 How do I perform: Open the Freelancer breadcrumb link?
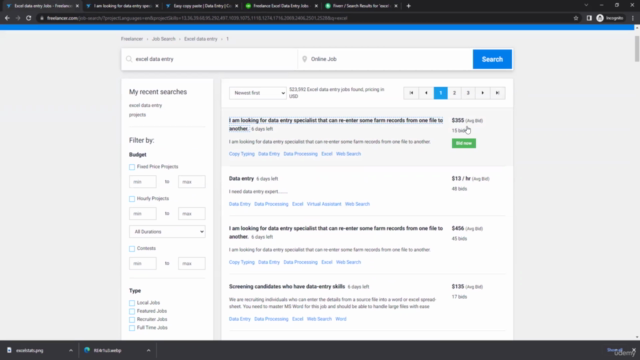point(132,39)
